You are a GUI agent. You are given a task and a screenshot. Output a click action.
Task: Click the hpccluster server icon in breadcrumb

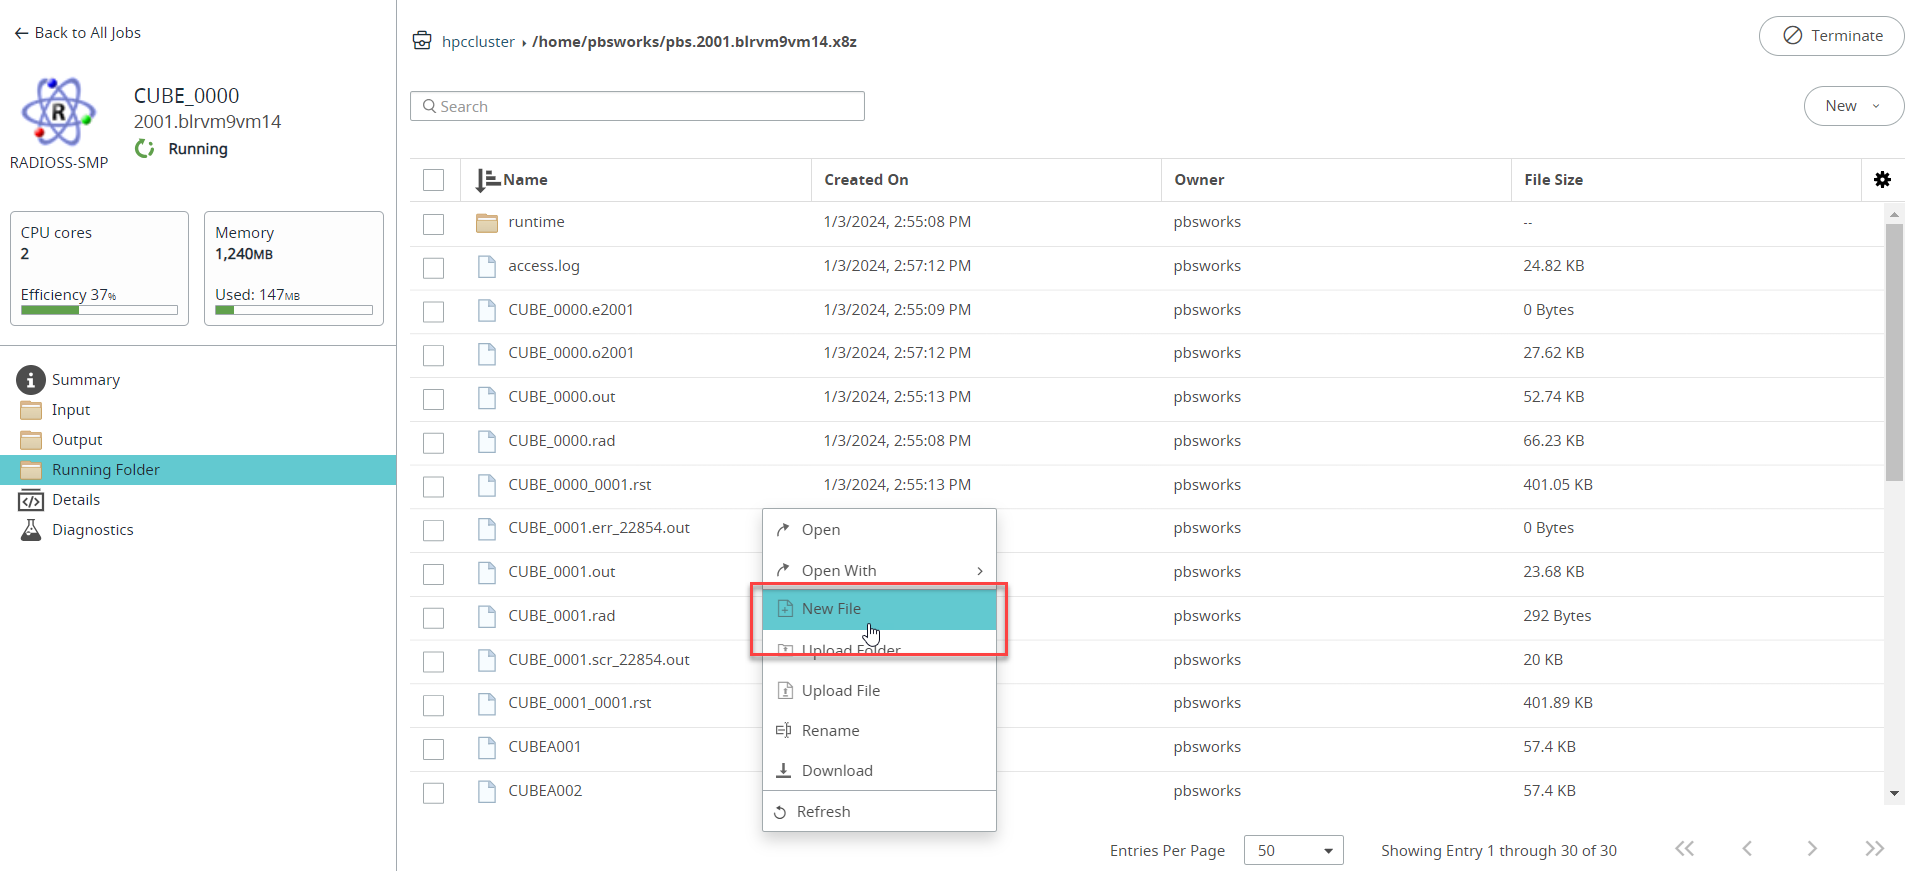pyautogui.click(x=422, y=41)
